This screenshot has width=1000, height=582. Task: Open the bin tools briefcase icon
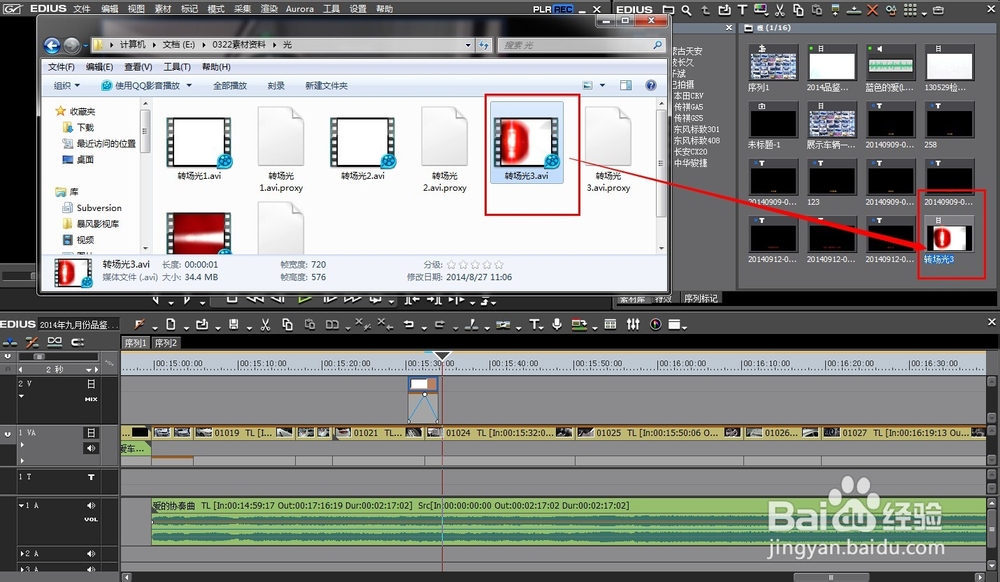[938, 10]
